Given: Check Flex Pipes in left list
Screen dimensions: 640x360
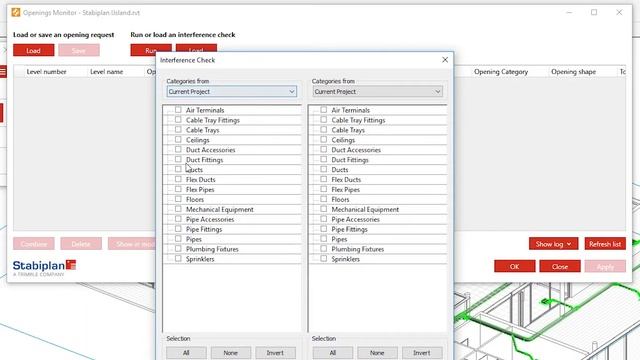Looking at the screenshot, I should tap(178, 189).
